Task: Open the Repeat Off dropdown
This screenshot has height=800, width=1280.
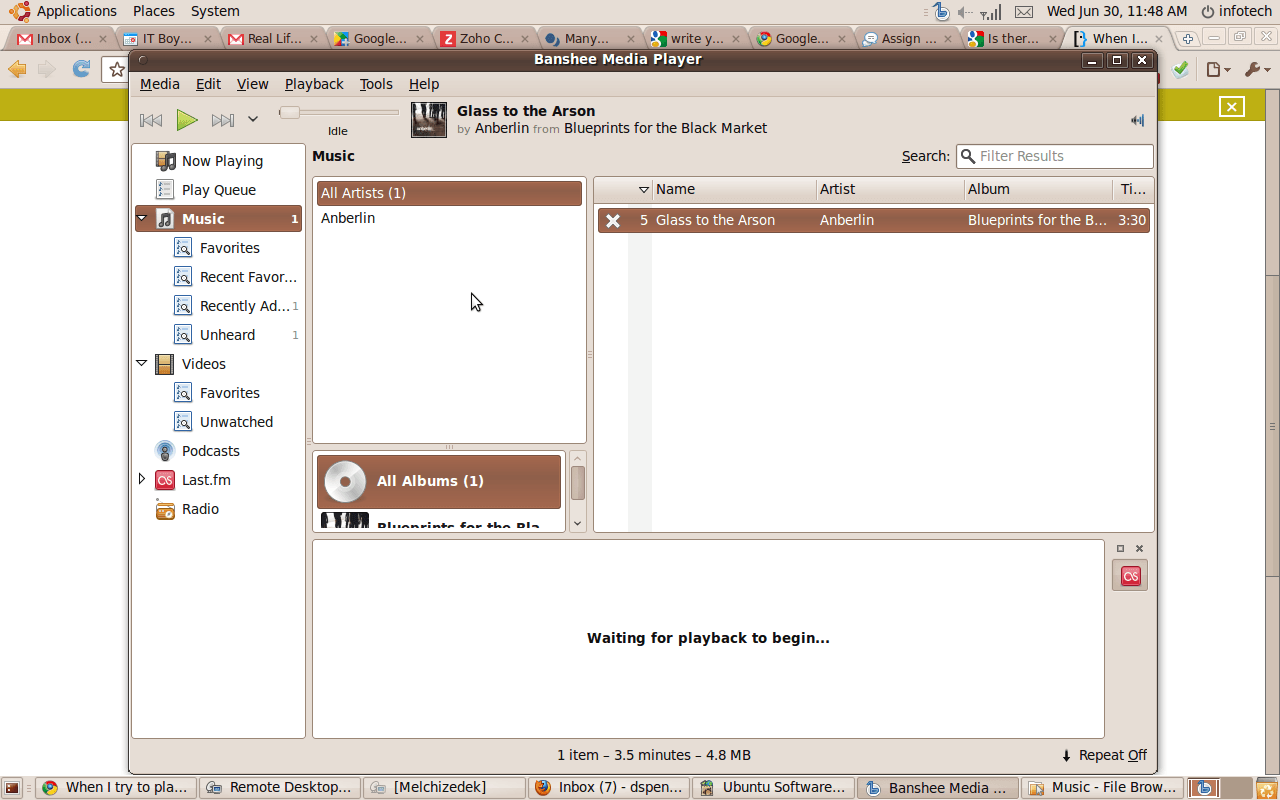Action: (1104, 755)
